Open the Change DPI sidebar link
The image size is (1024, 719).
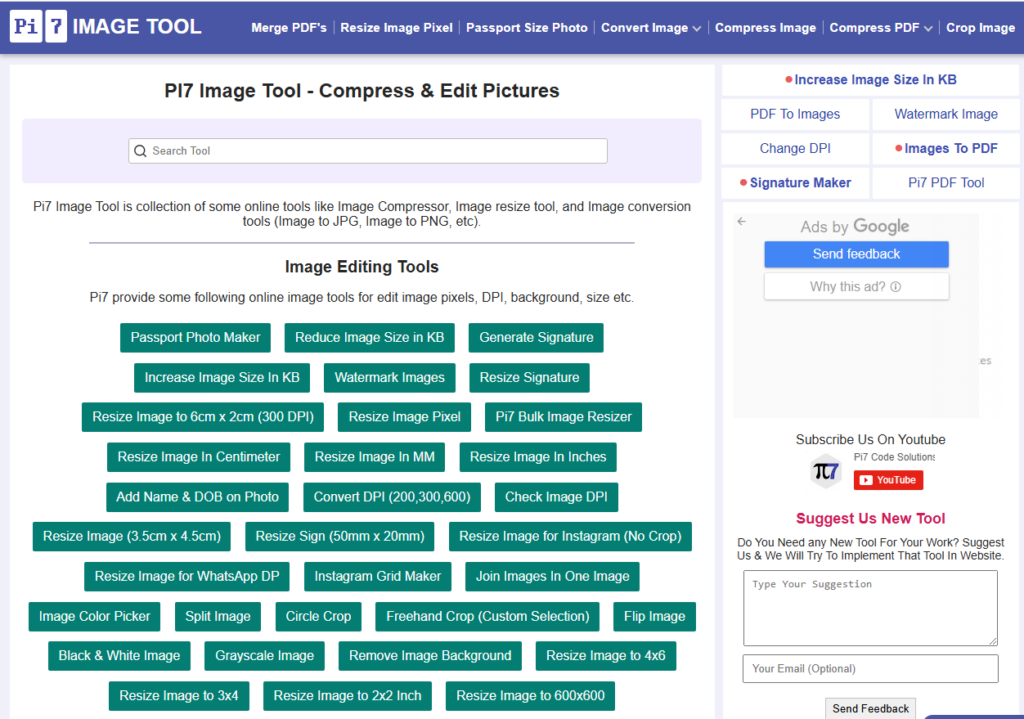(795, 148)
